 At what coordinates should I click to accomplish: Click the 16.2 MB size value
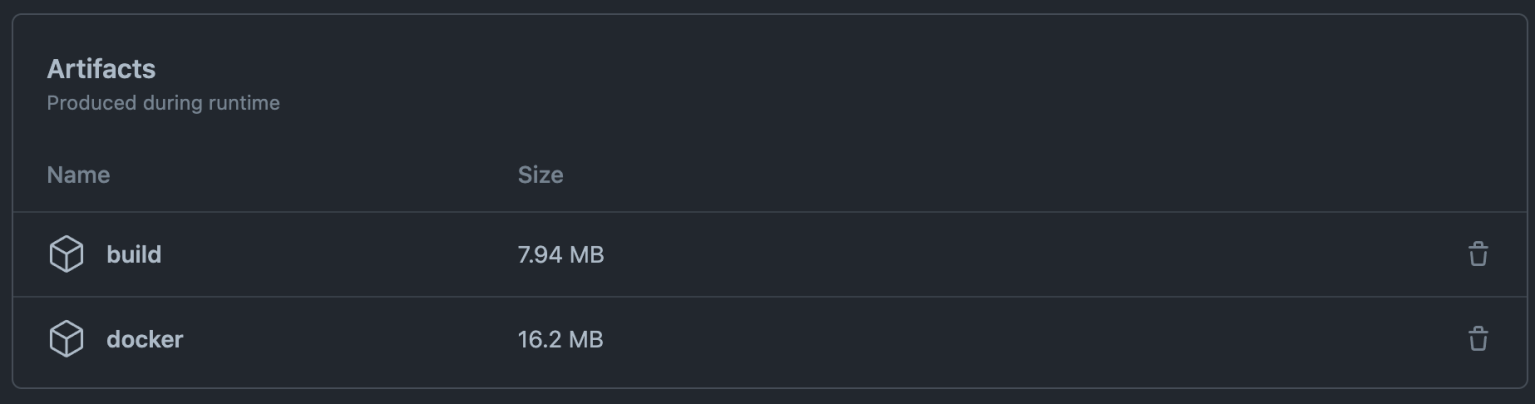560,339
